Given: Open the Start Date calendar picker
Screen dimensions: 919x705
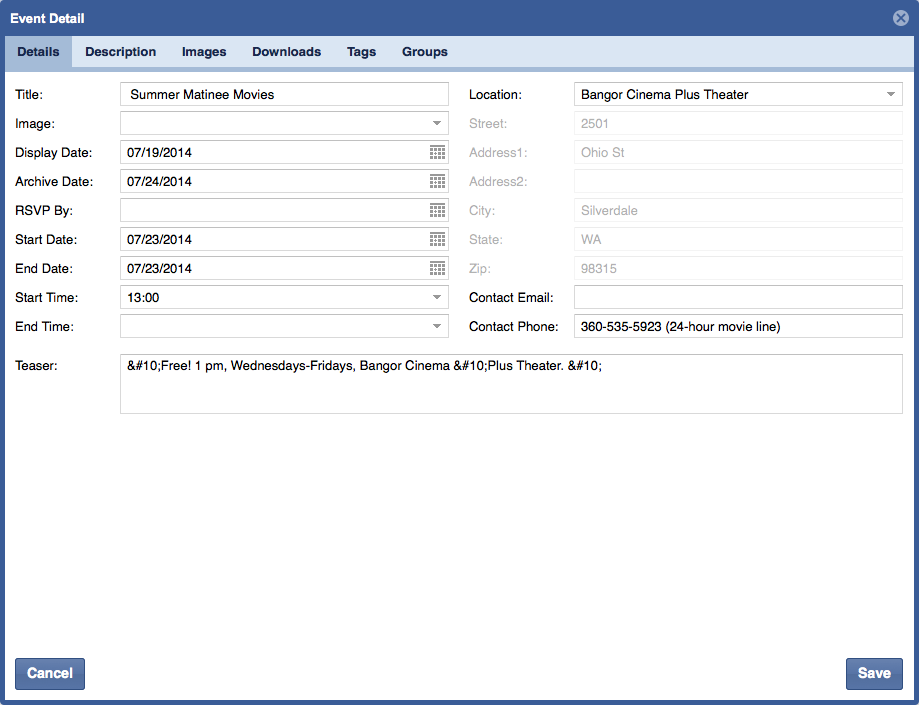Looking at the screenshot, I should coord(437,239).
